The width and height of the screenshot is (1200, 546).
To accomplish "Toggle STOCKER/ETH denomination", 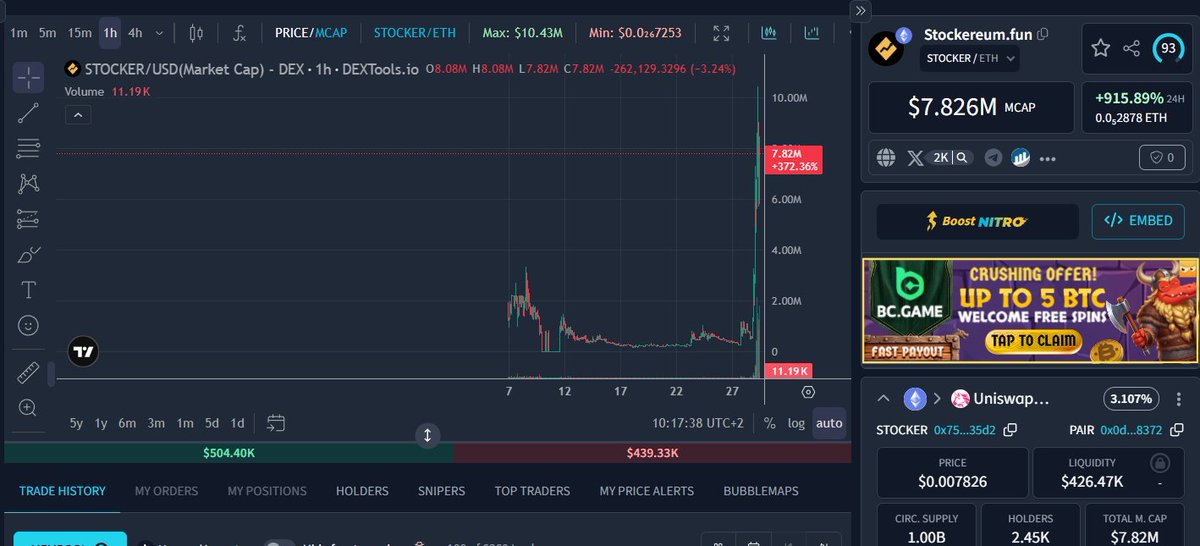I will point(414,33).
